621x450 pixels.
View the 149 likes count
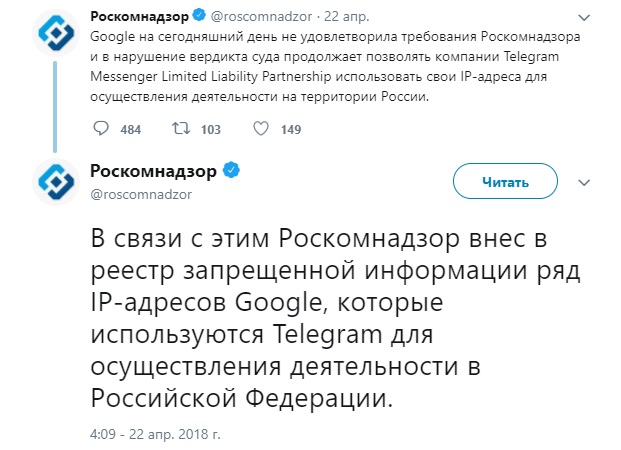click(291, 130)
